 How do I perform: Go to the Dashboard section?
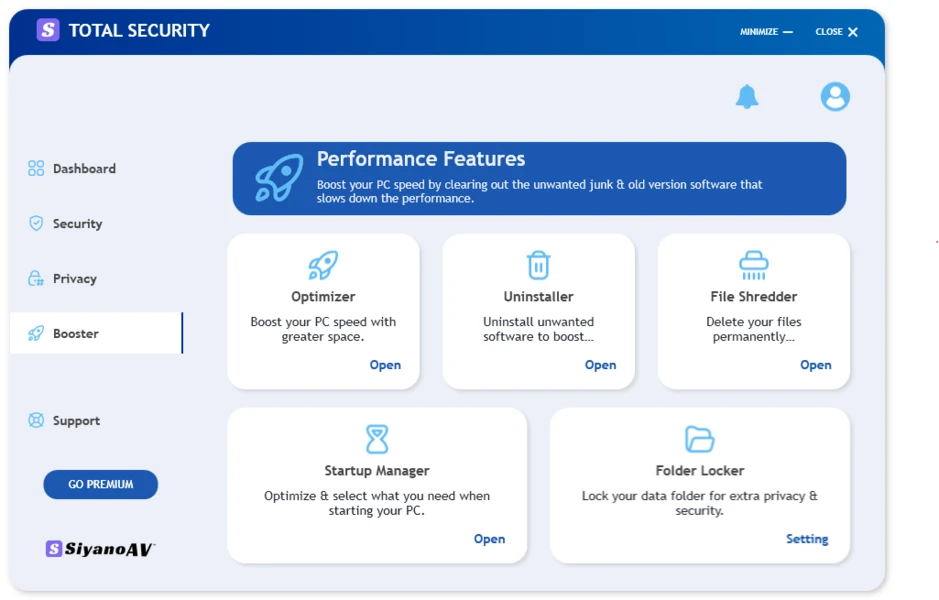(x=84, y=169)
